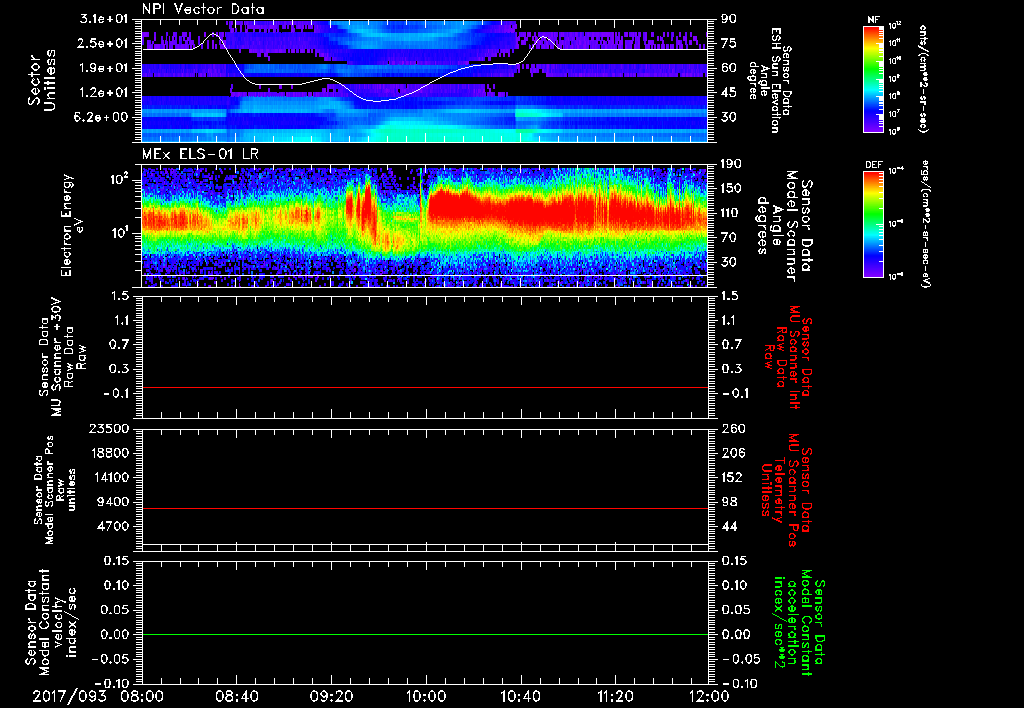Click the 'Model Scanner Pos Raw unitless' axis label
This screenshot has width=1024, height=708.
(x=54, y=489)
